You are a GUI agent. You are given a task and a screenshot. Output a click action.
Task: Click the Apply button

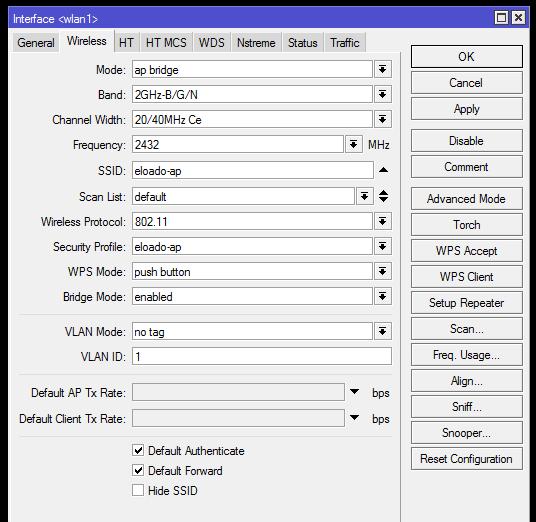point(467,109)
